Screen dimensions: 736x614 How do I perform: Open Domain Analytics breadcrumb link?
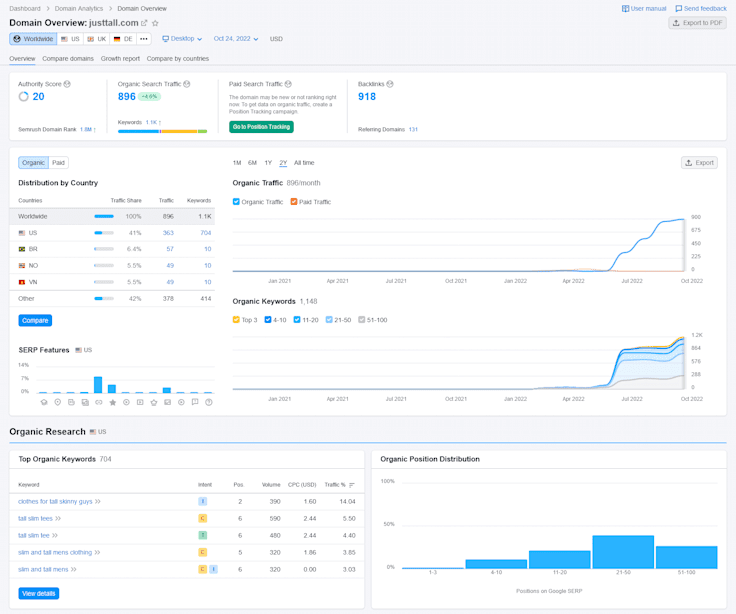coord(79,8)
